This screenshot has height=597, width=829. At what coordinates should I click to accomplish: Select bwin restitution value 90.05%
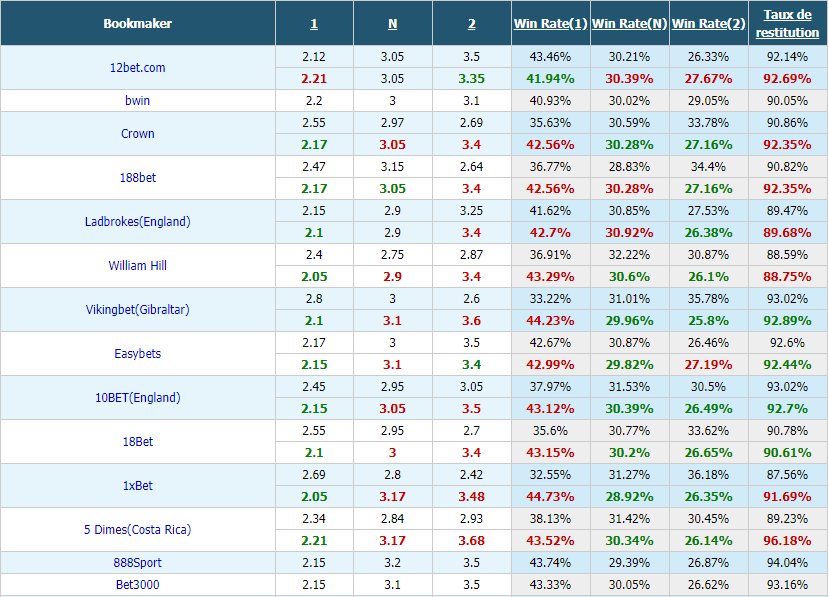point(787,100)
